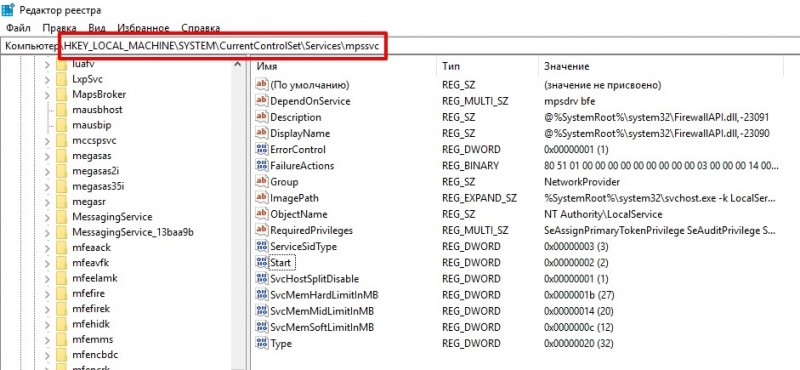Select the megasas35i tree item
Screen dimensions: 800x370
(x=98, y=186)
